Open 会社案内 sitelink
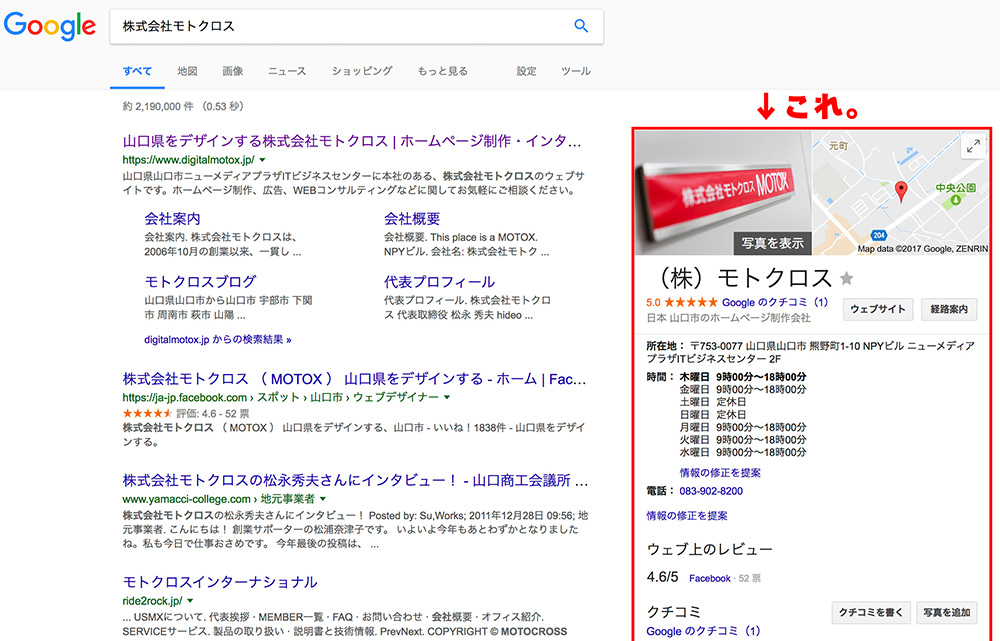The height and width of the screenshot is (641, 1000). click(x=172, y=219)
